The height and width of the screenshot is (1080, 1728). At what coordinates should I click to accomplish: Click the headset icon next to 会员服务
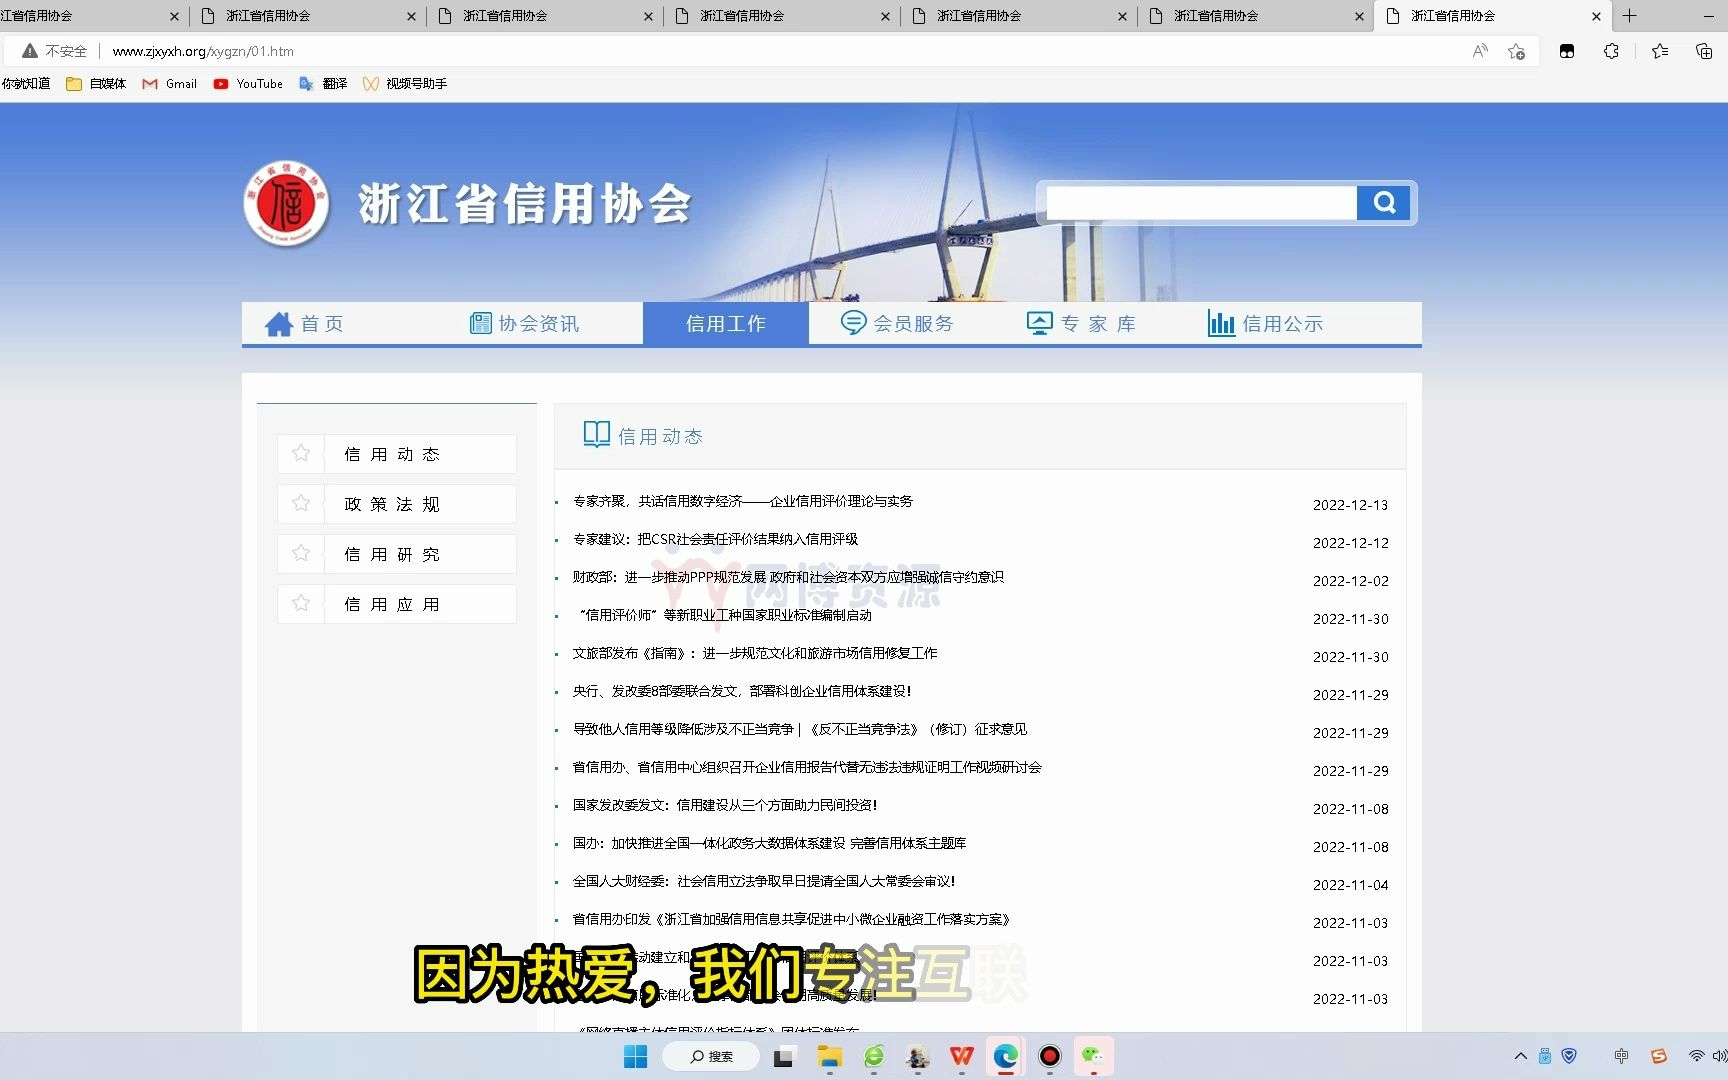tap(852, 322)
